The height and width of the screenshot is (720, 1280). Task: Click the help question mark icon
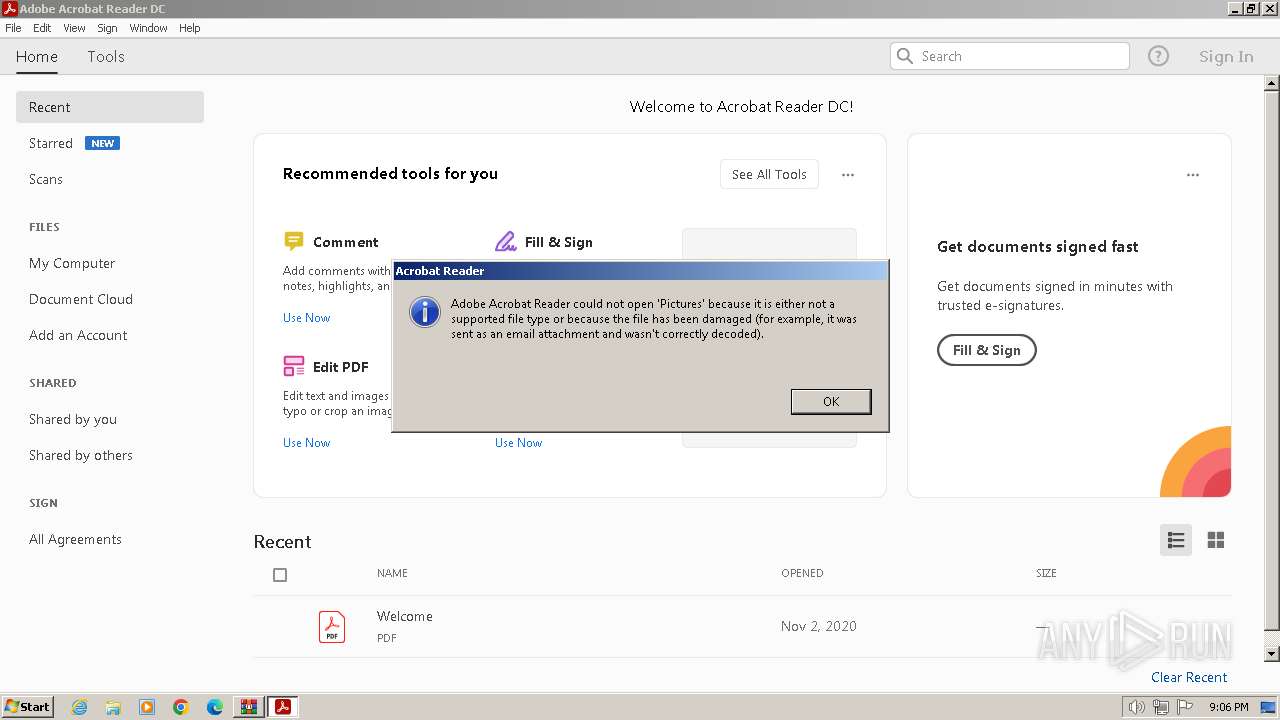[1158, 56]
